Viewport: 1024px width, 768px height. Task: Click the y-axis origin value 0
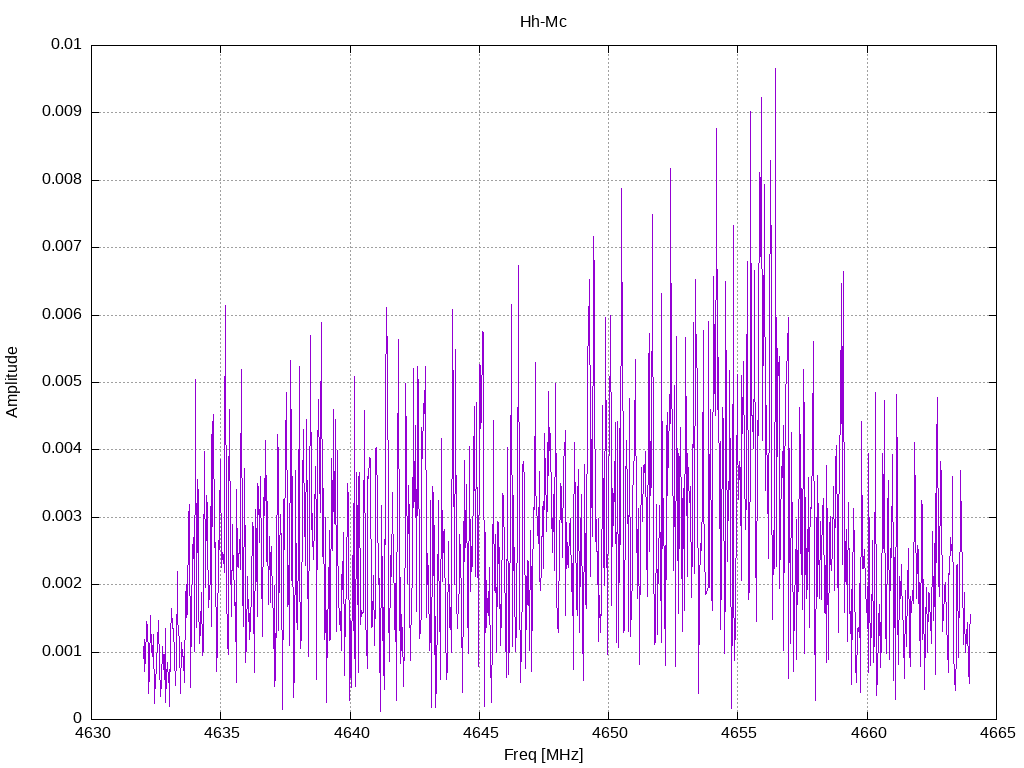77,719
